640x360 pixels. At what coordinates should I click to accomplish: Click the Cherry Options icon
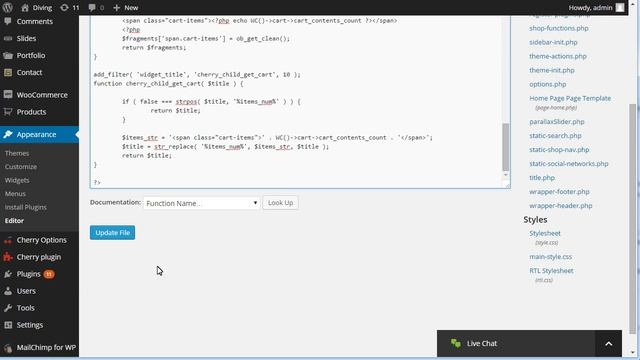[8, 240]
